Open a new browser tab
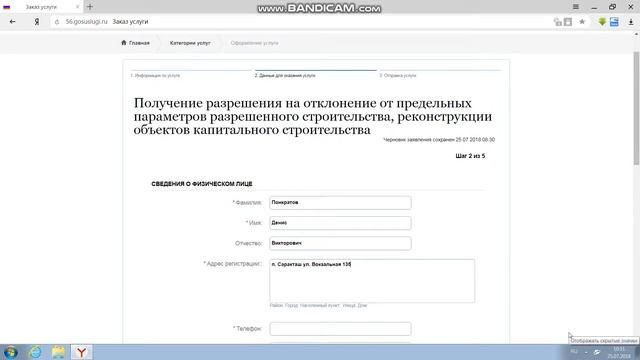 point(90,7)
